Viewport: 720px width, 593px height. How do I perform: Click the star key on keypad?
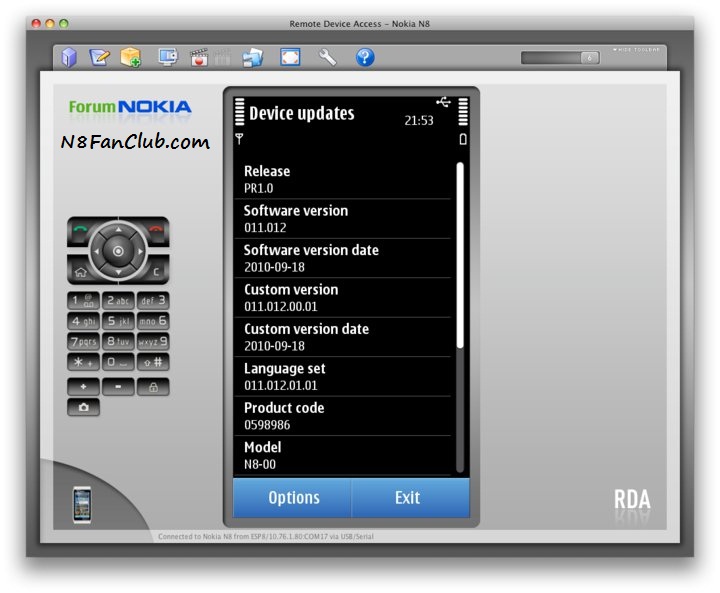coord(83,362)
